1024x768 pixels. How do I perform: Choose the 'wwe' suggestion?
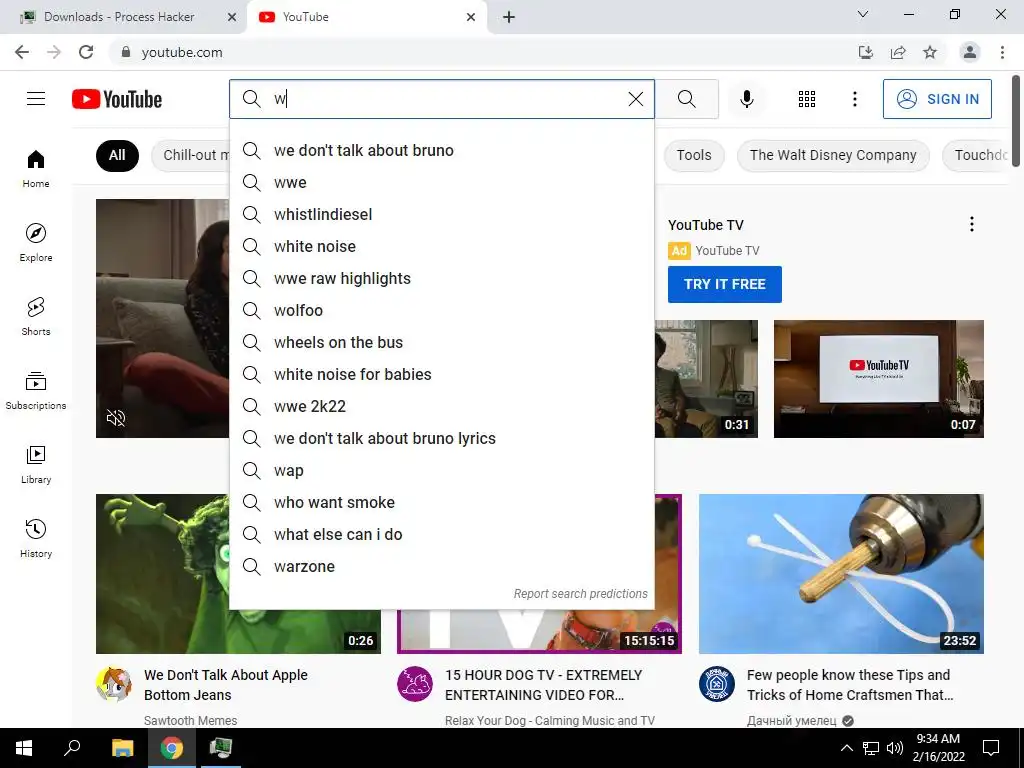[441, 182]
